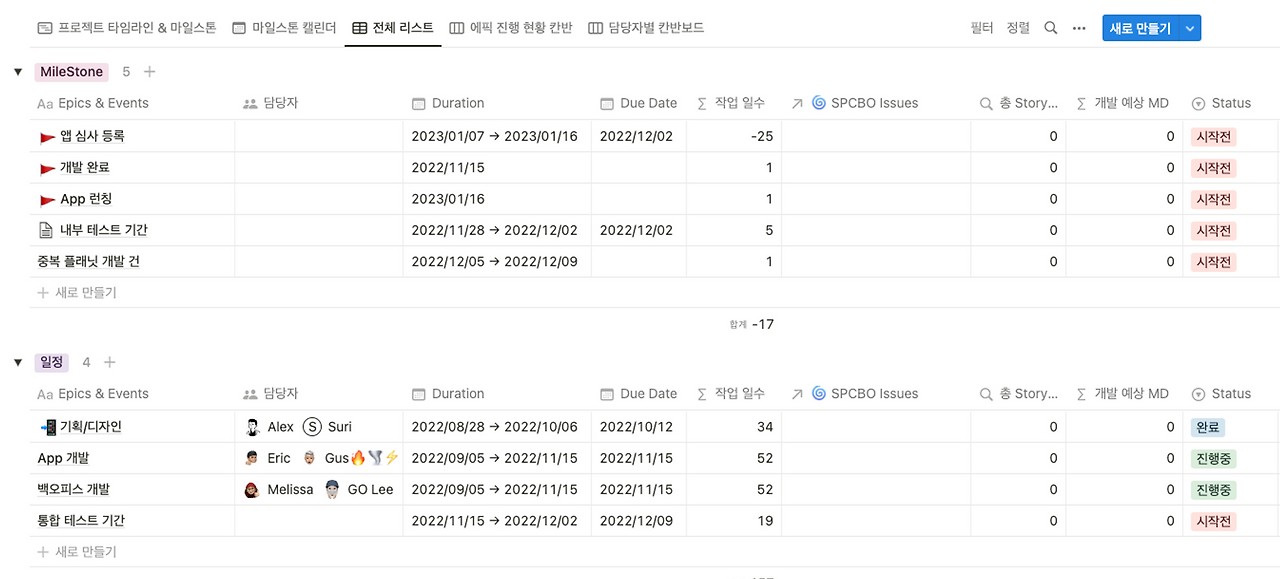Collapse the 일정 group with its triangle
This screenshot has width=1280, height=579.
coord(17,362)
